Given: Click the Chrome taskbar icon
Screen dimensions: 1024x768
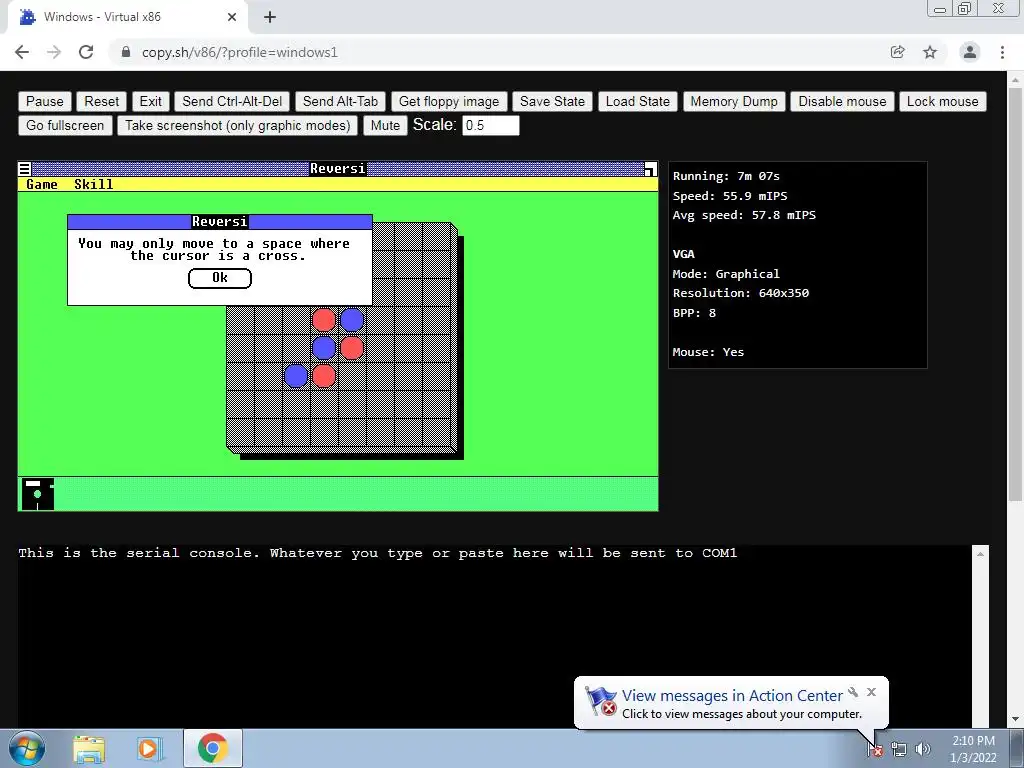Looking at the screenshot, I should (x=212, y=748).
